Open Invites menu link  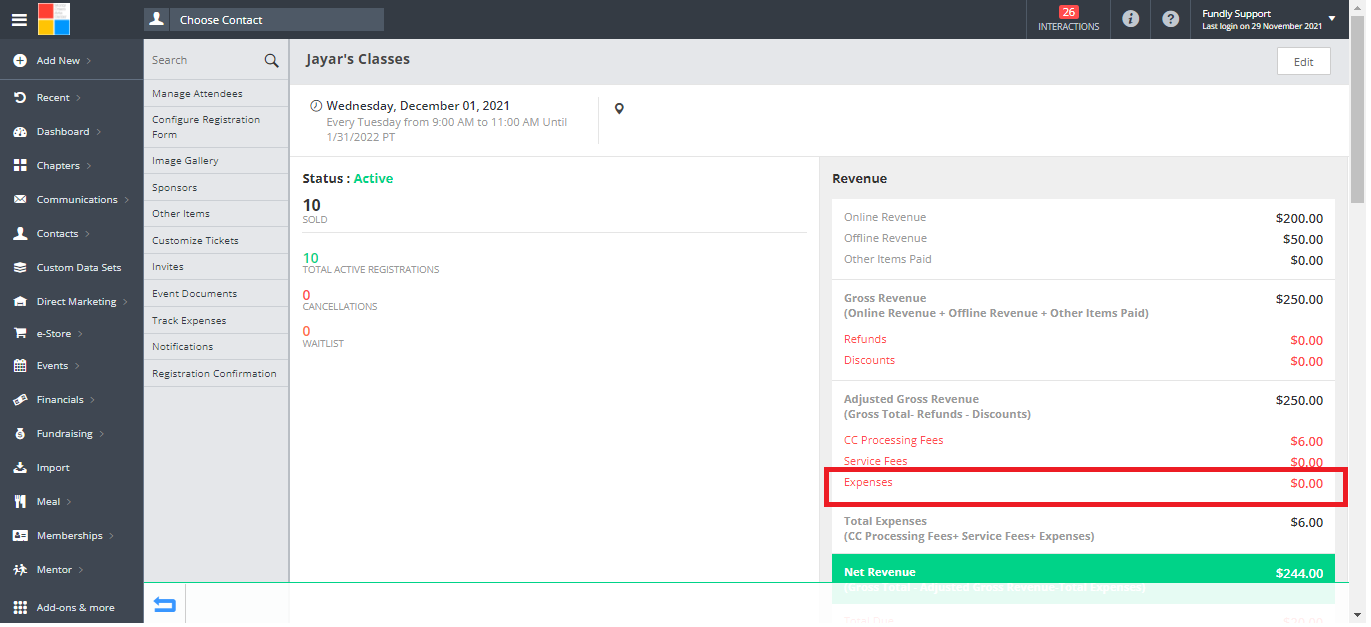(x=216, y=267)
